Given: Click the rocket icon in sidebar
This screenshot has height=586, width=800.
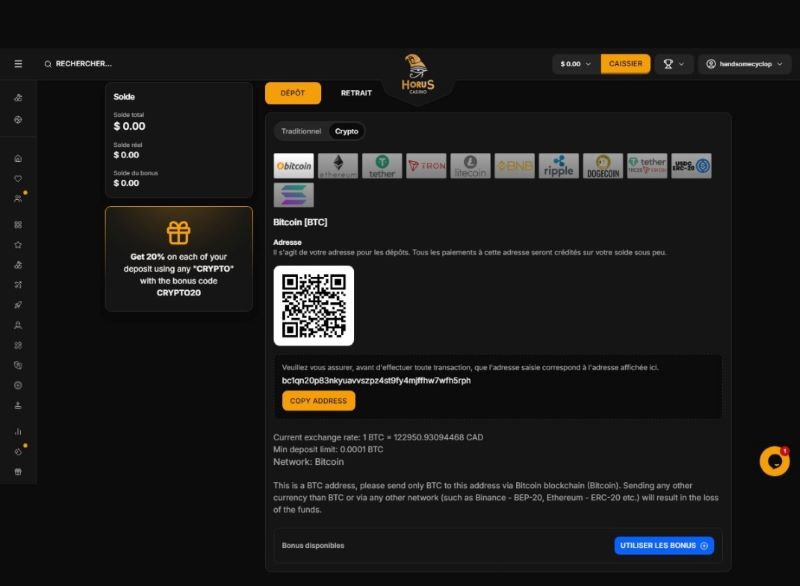Looking at the screenshot, I should pyautogui.click(x=18, y=305).
